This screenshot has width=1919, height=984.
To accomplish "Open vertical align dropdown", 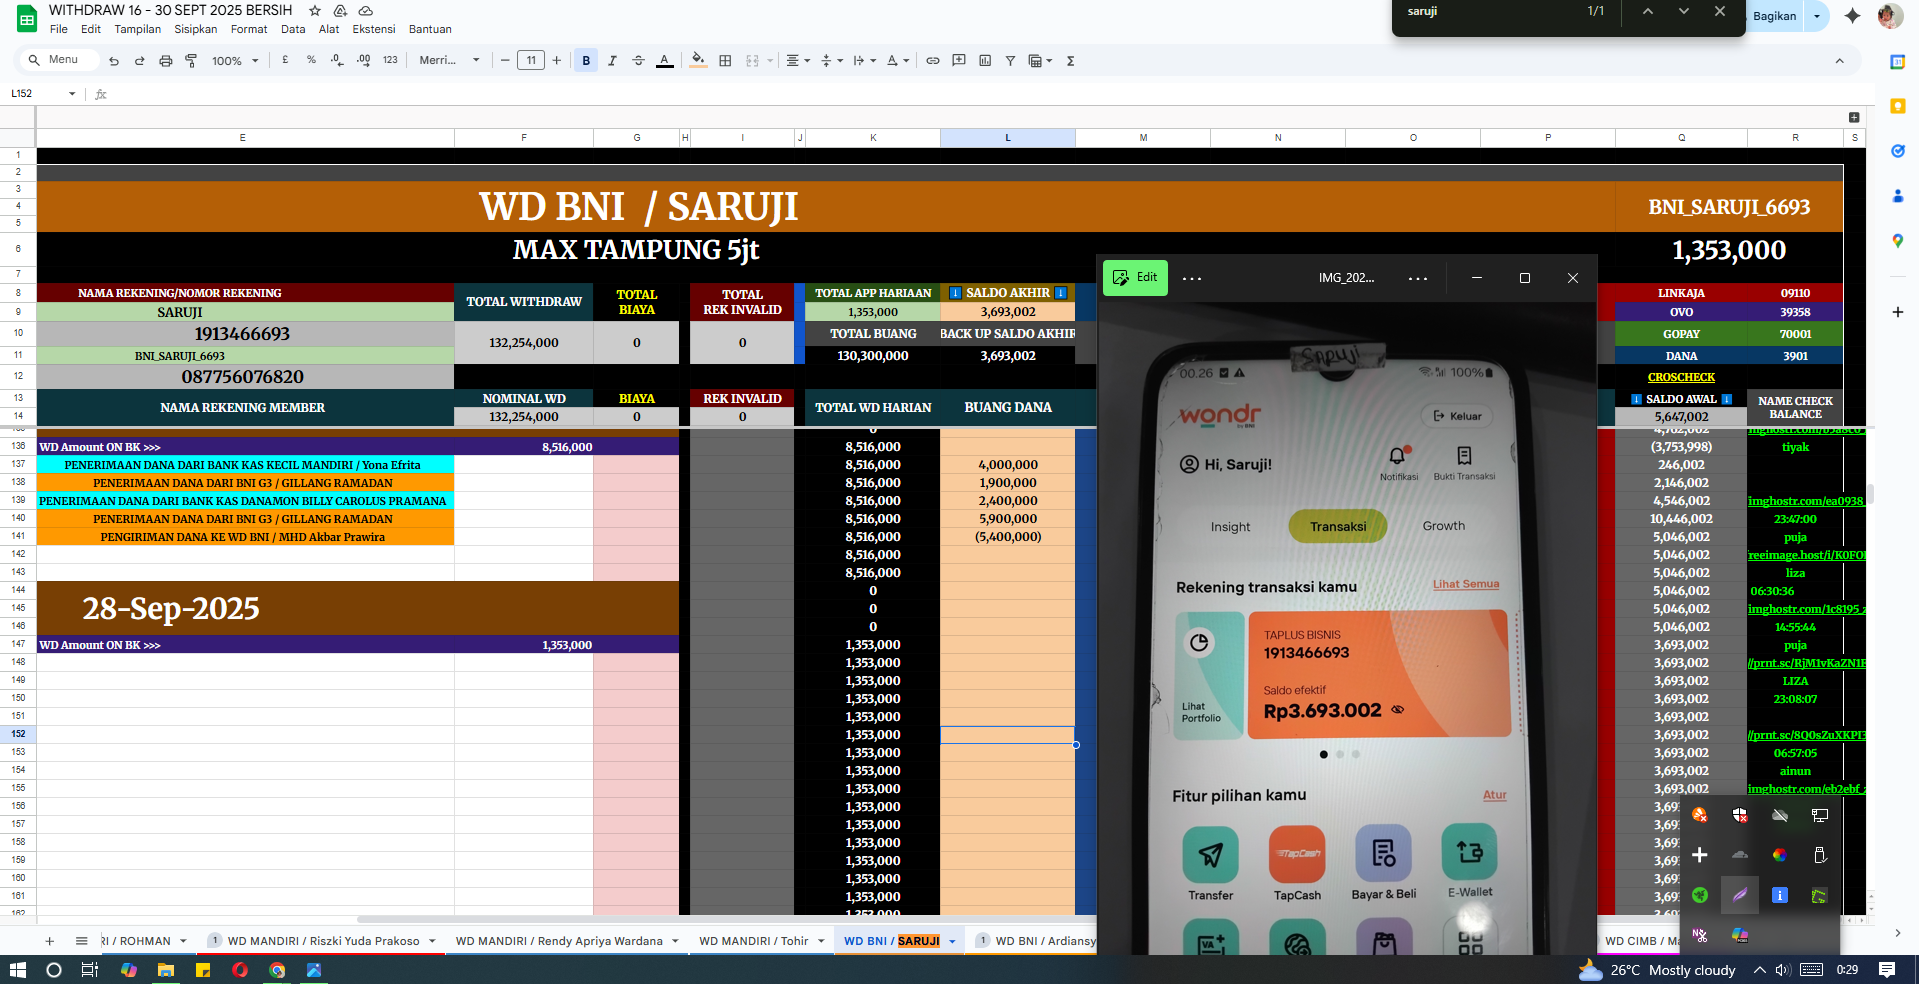I will coord(831,61).
